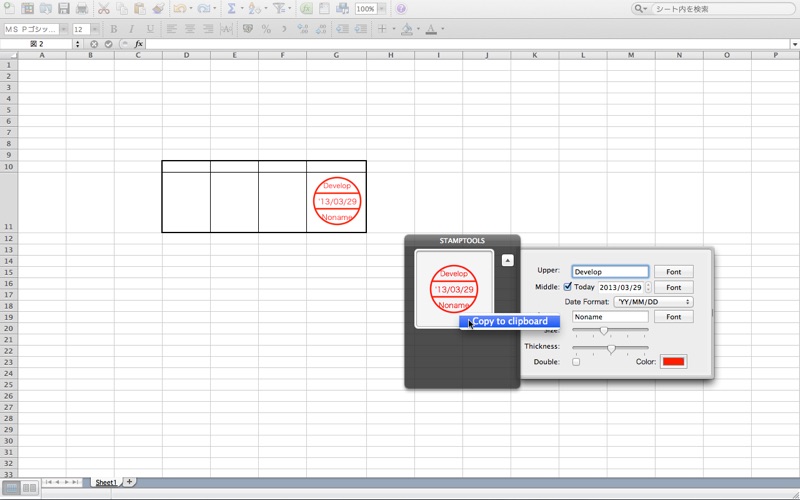Cancel formula entry X icon
Viewport: 800px width, 500px height.
click(x=94, y=44)
